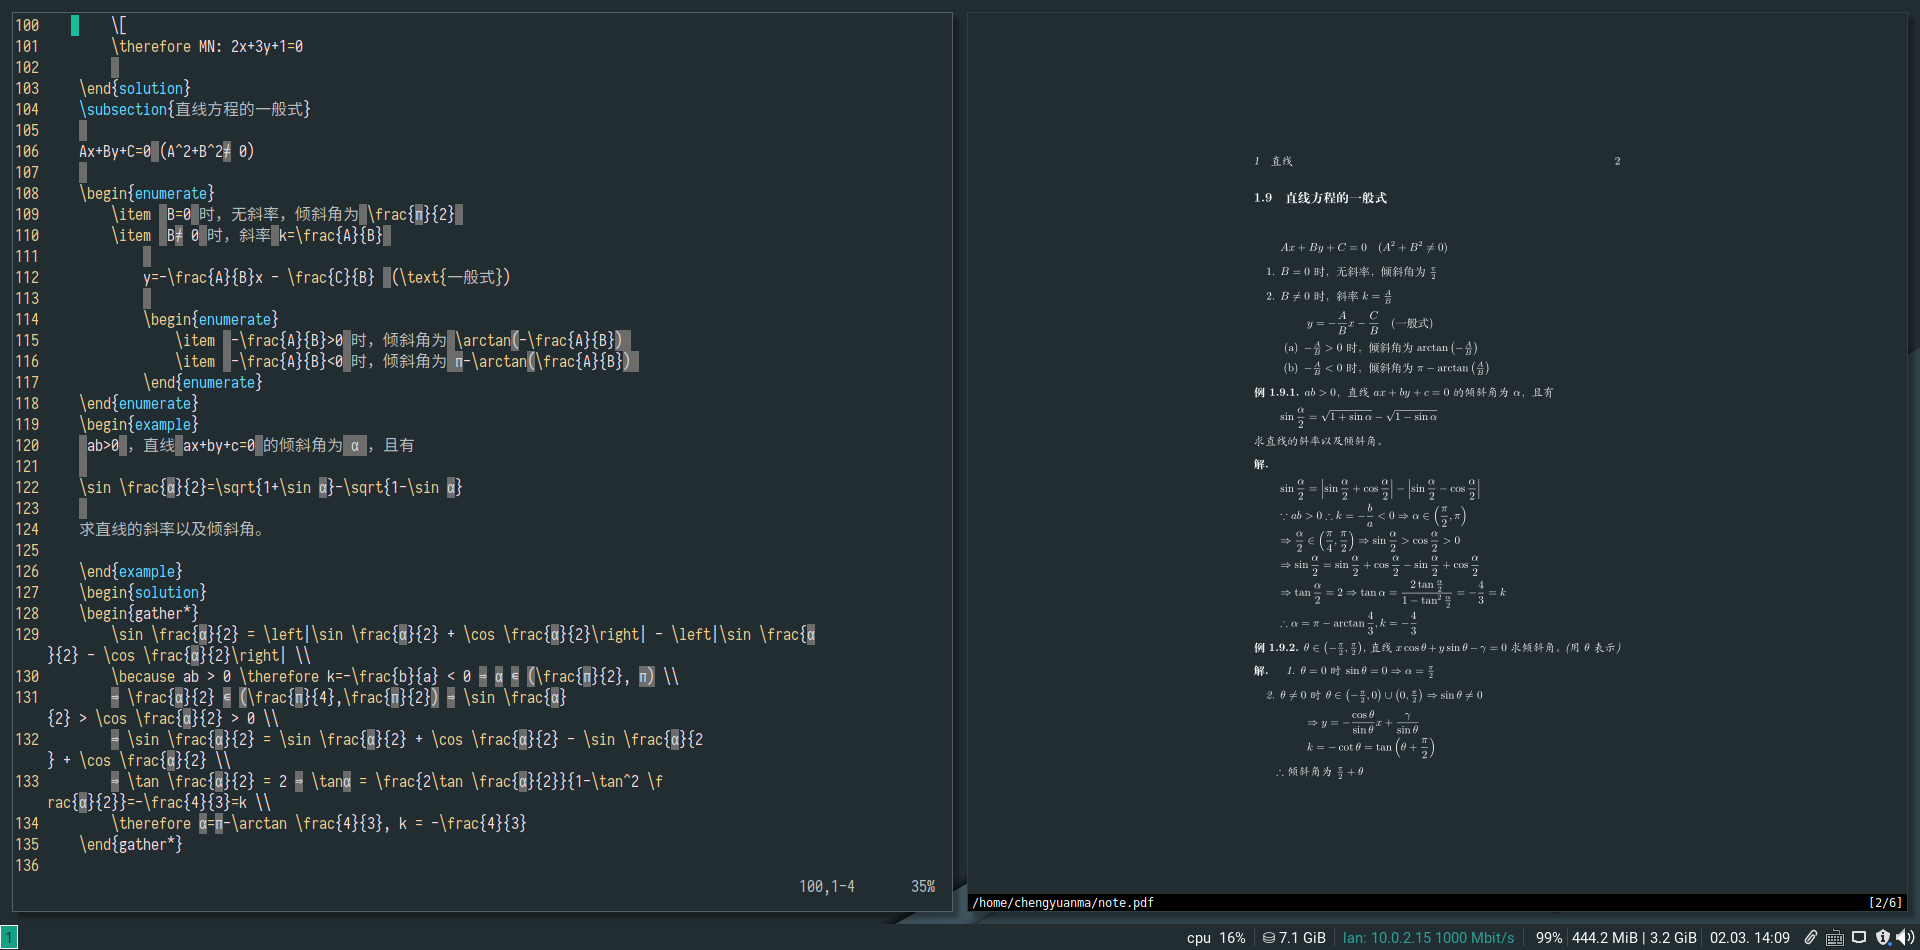Click \end{example} on line 126
Image resolution: width=1920 pixels, height=950 pixels.
pyautogui.click(x=131, y=571)
